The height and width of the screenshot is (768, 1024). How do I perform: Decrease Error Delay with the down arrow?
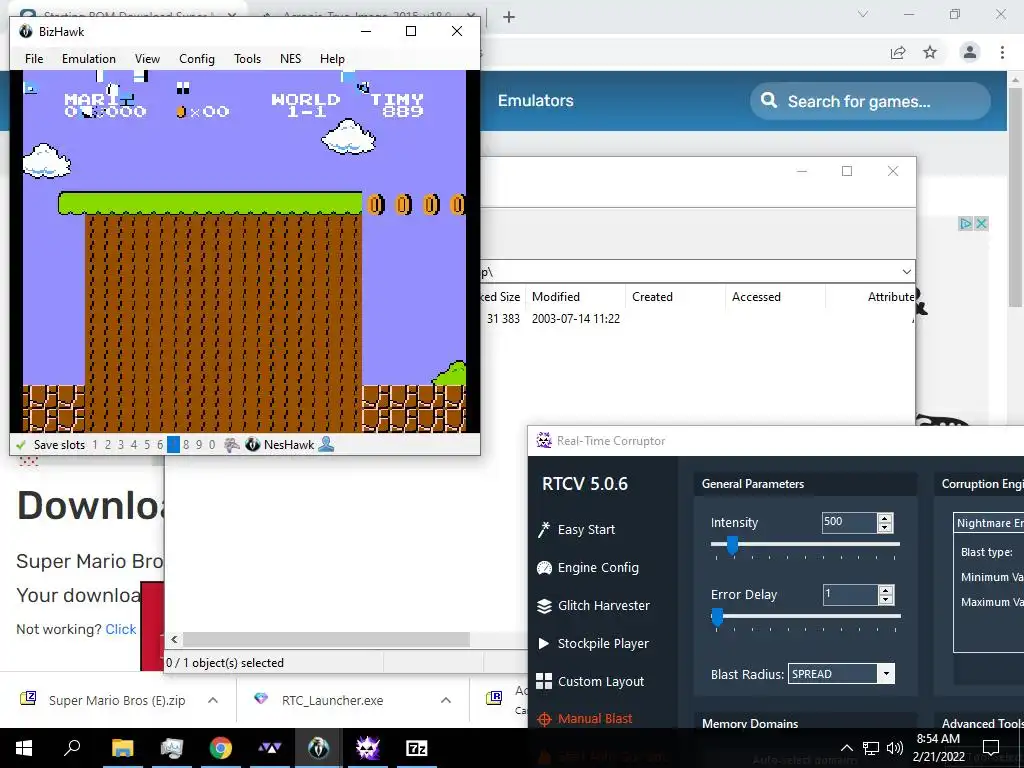[x=886, y=600]
